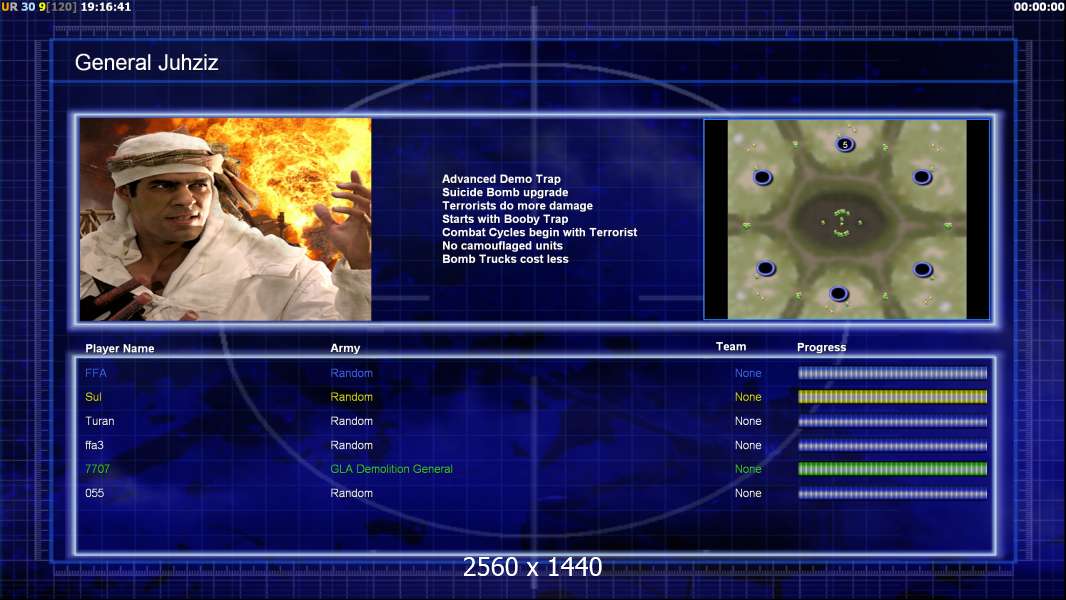This screenshot has width=1066, height=600.
Task: Click the Army column header
Action: (345, 349)
